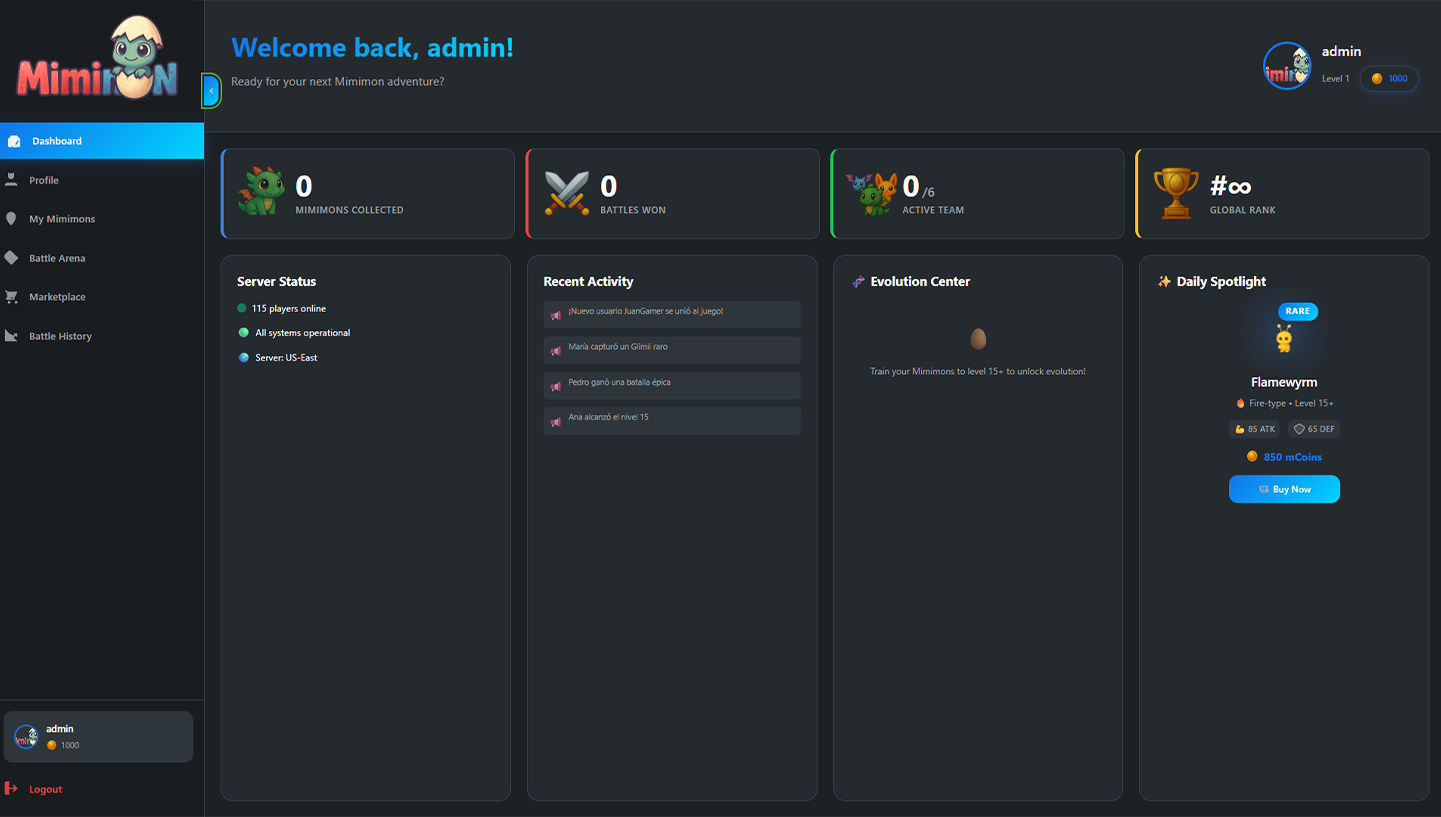Viewport: 1441px width, 817px height.
Task: Click the Global Rank trophy icon
Action: (x=1175, y=193)
